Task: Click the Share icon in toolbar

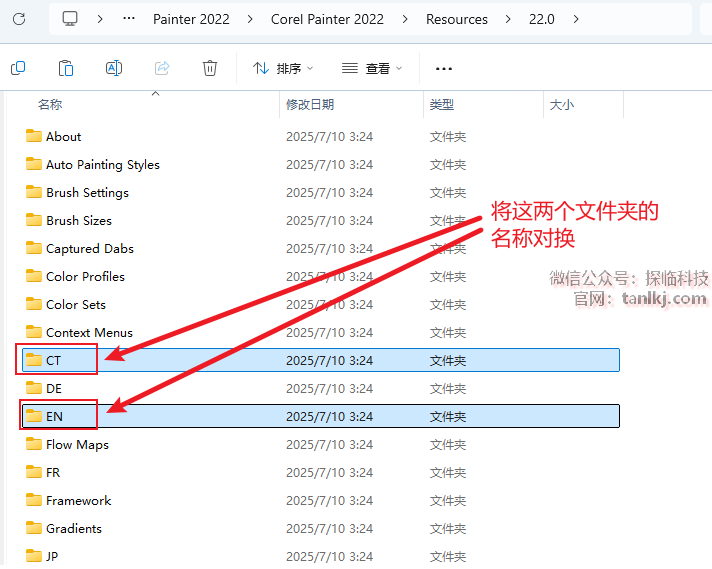Action: coord(162,68)
